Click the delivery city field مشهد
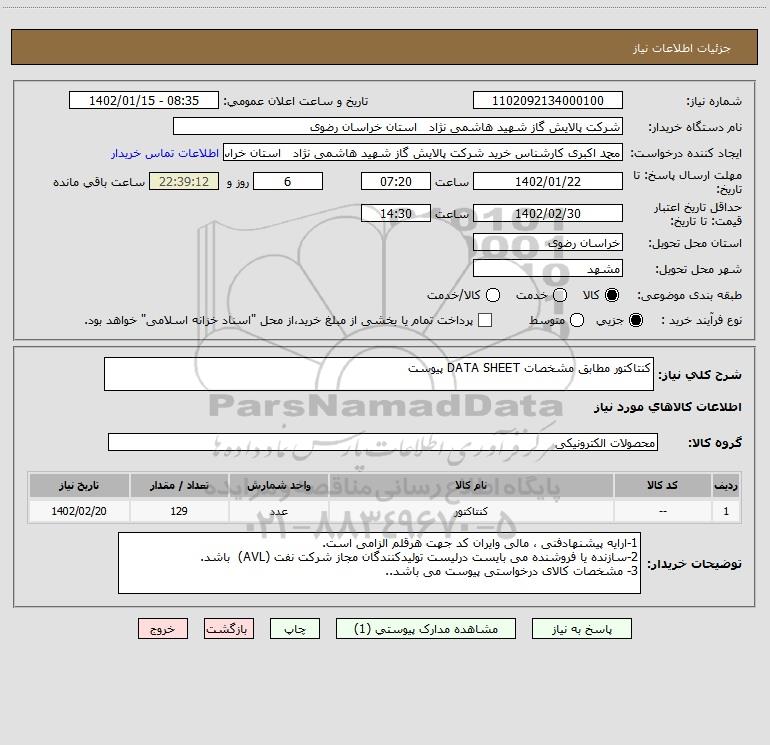 pos(548,269)
